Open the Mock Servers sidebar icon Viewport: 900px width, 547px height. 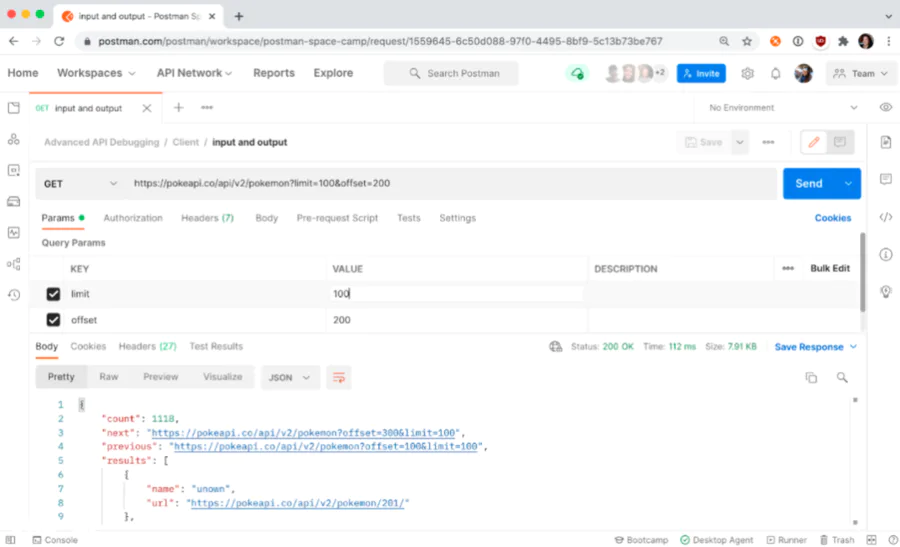point(14,201)
